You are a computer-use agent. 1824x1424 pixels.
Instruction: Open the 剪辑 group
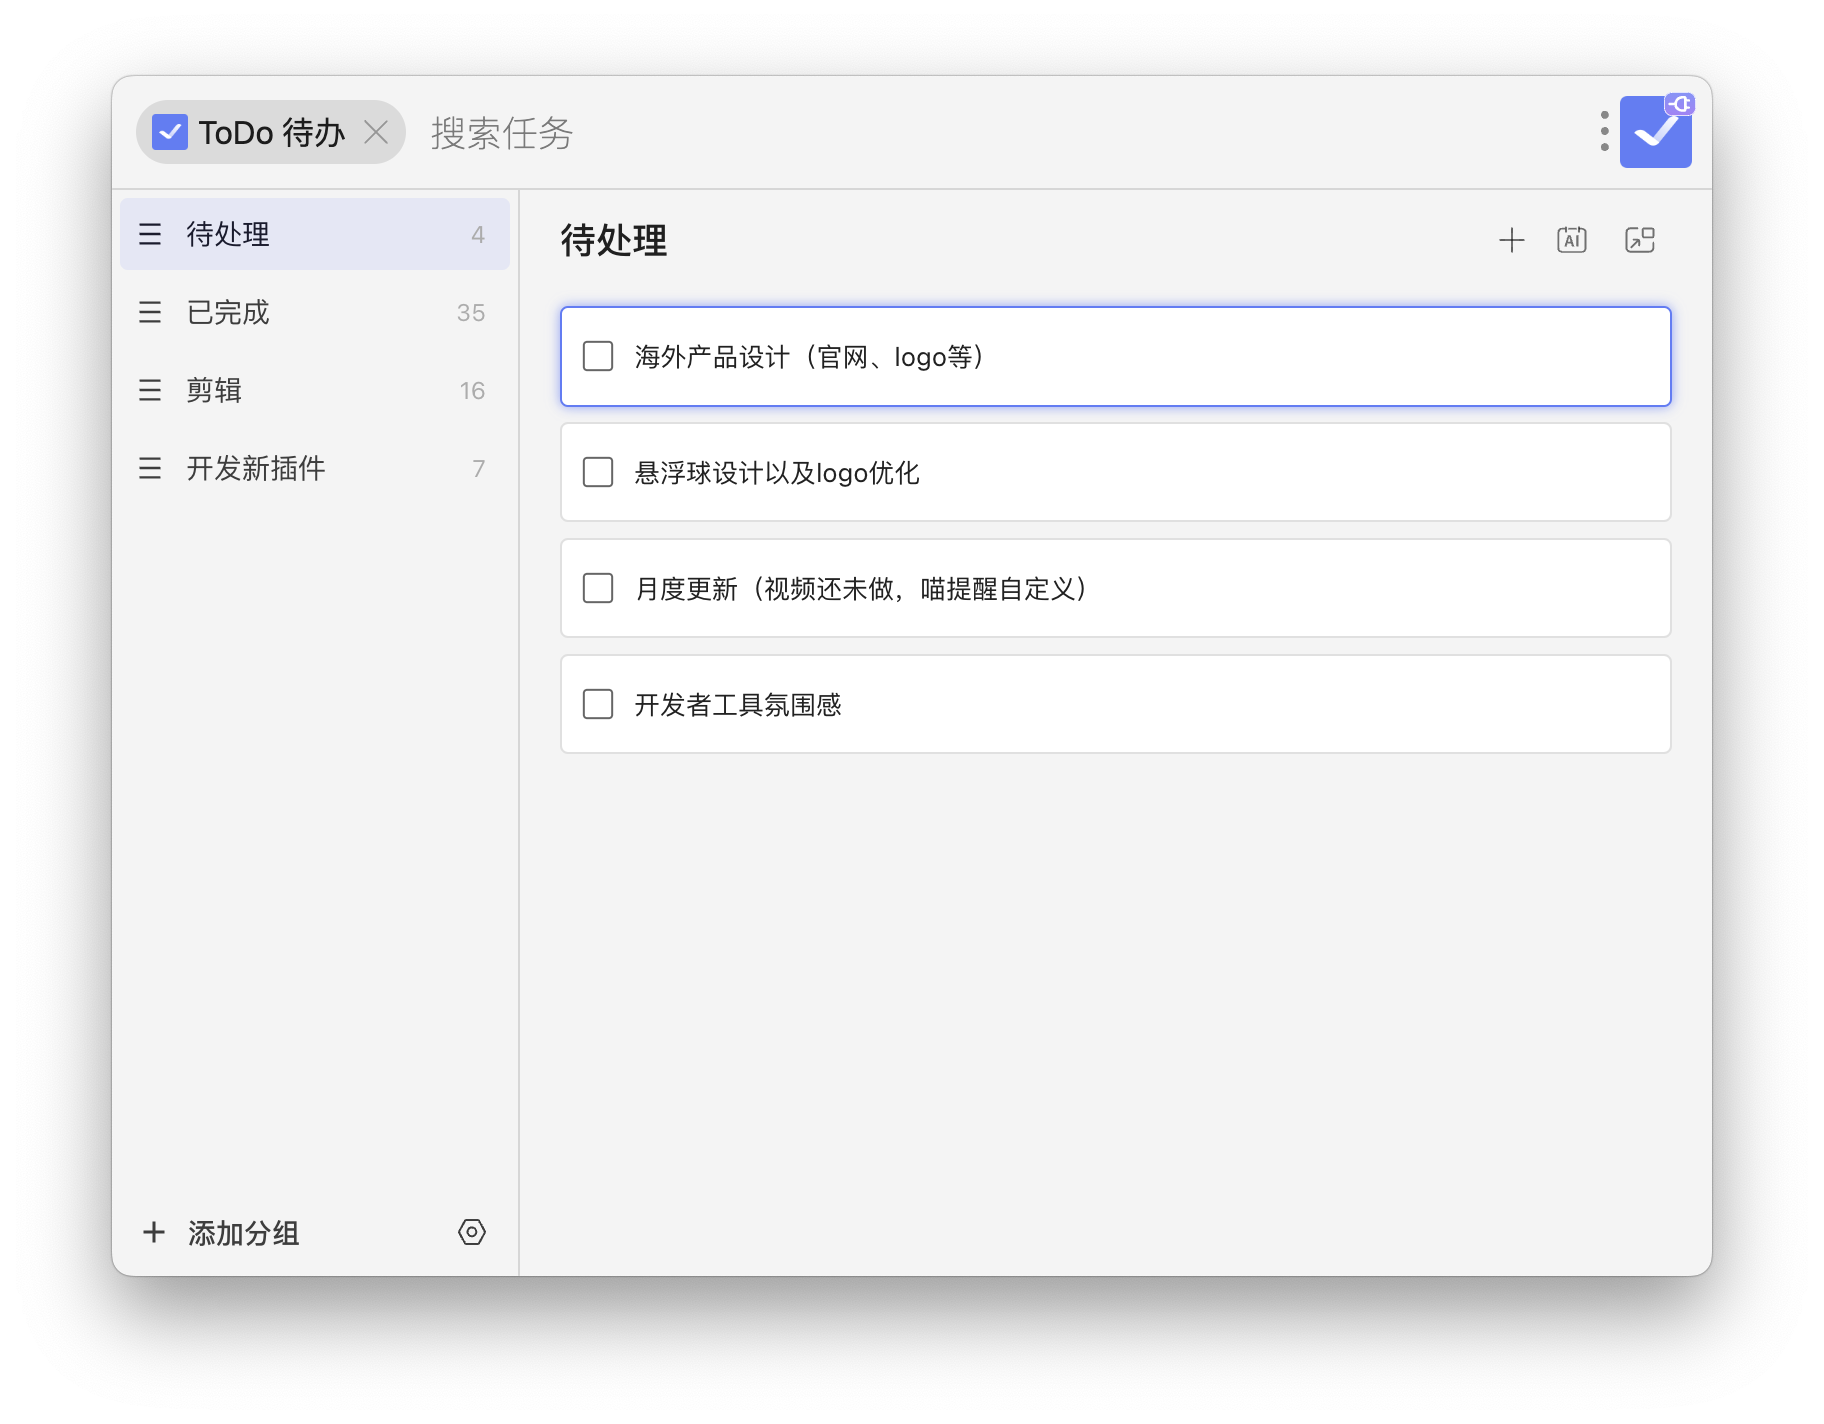pos(315,390)
